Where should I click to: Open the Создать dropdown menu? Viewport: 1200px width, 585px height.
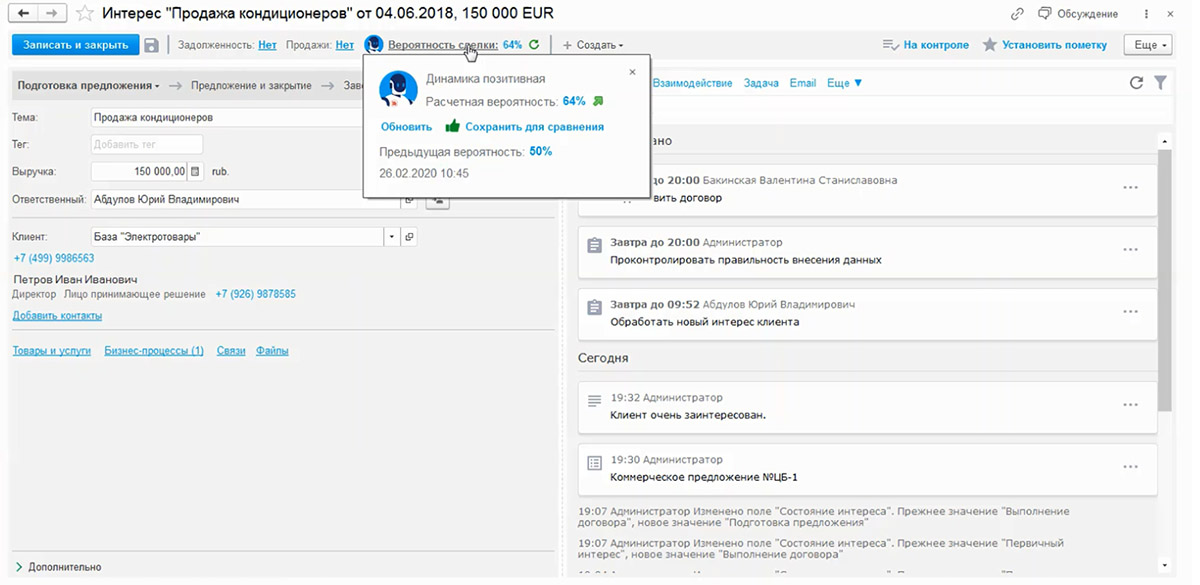point(593,45)
